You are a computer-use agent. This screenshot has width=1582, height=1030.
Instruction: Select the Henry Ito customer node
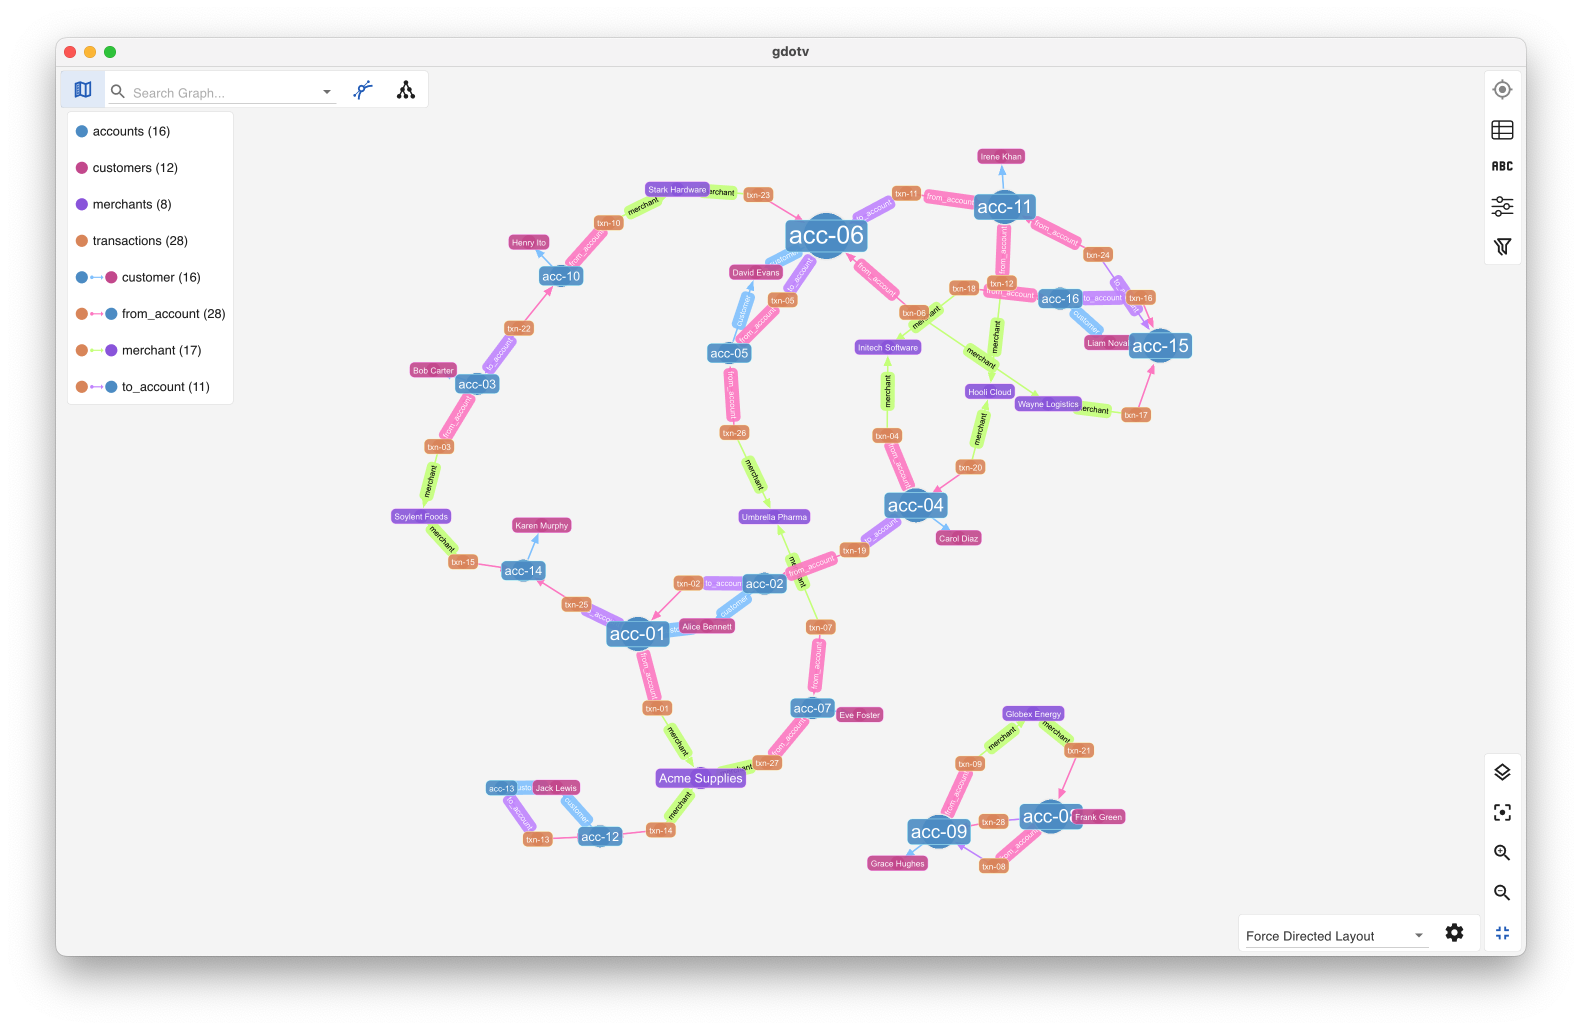point(529,242)
